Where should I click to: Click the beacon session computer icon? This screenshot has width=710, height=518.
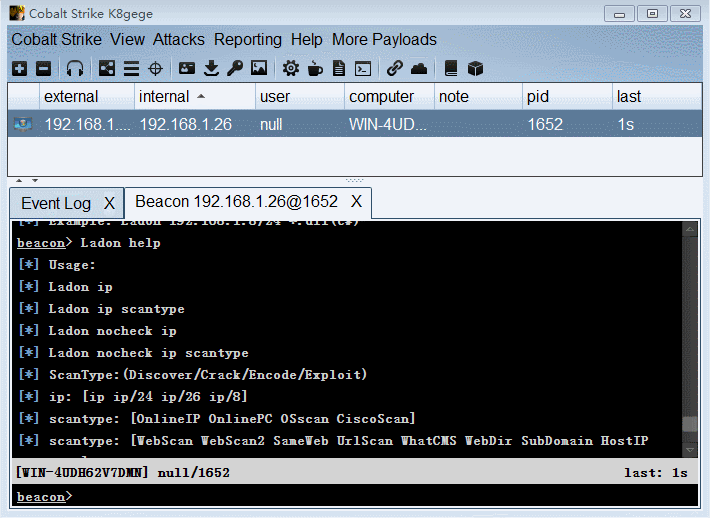tap(23, 124)
